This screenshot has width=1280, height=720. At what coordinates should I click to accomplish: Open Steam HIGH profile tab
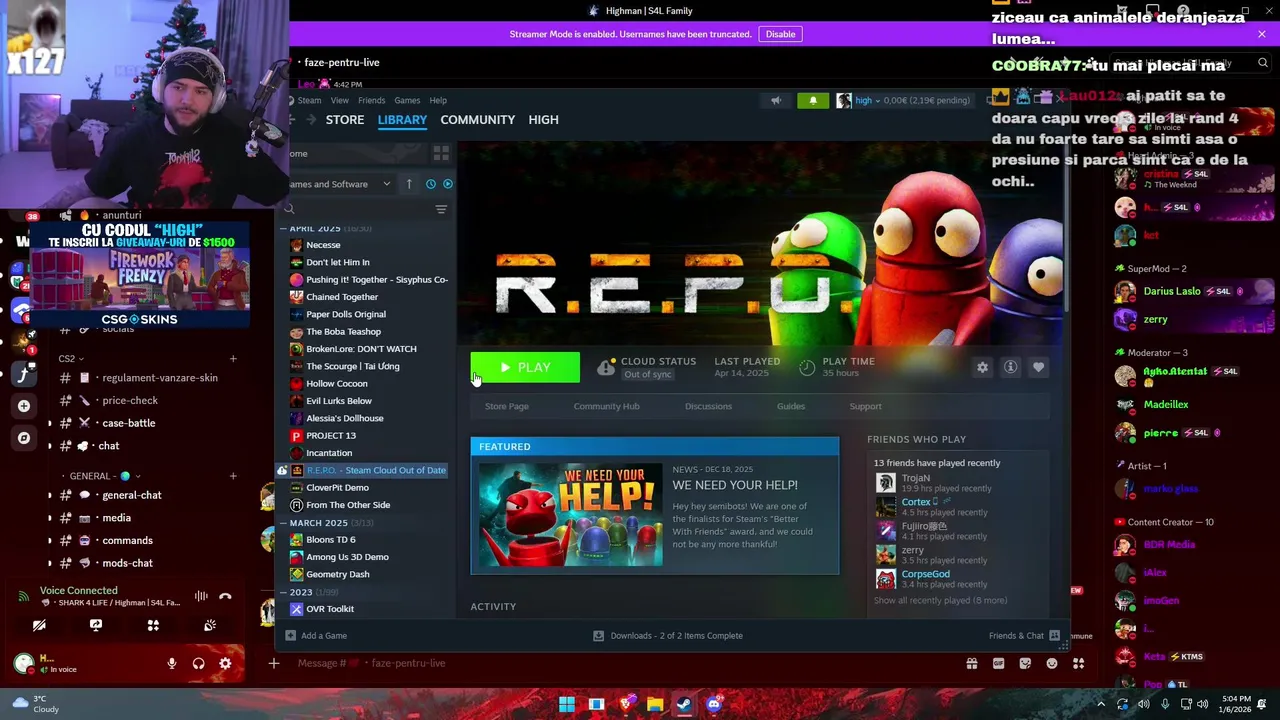tap(543, 120)
